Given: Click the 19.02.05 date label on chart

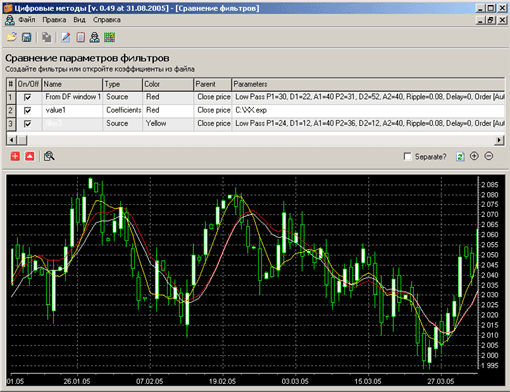Looking at the screenshot, I should point(222,381).
